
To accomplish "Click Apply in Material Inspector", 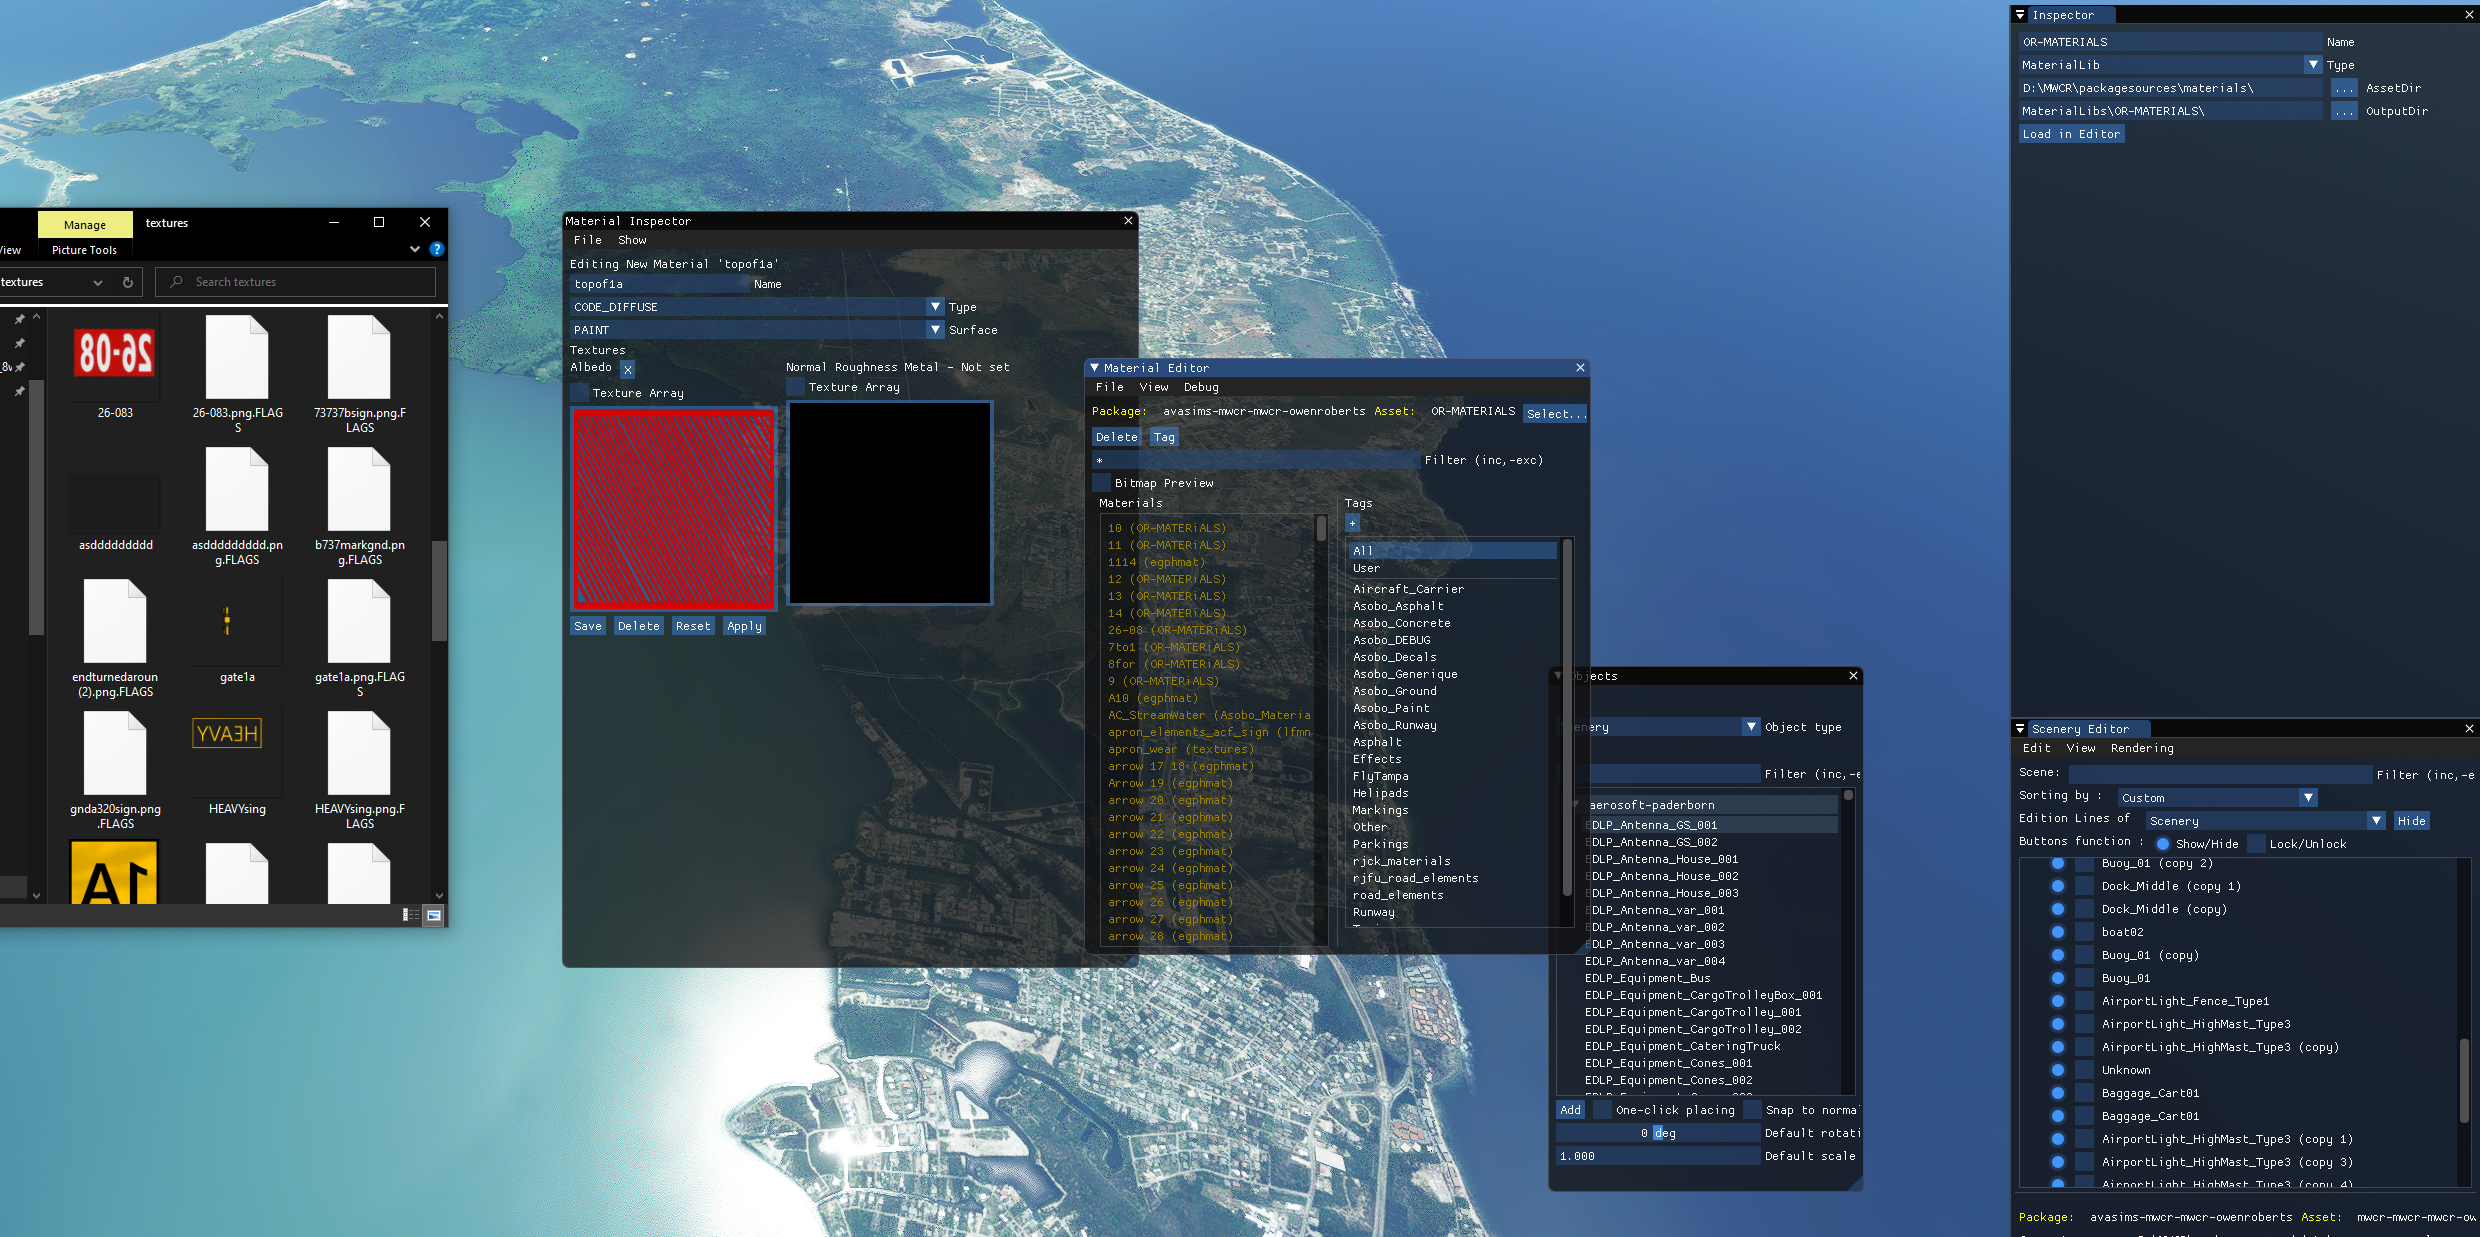I will pos(744,626).
